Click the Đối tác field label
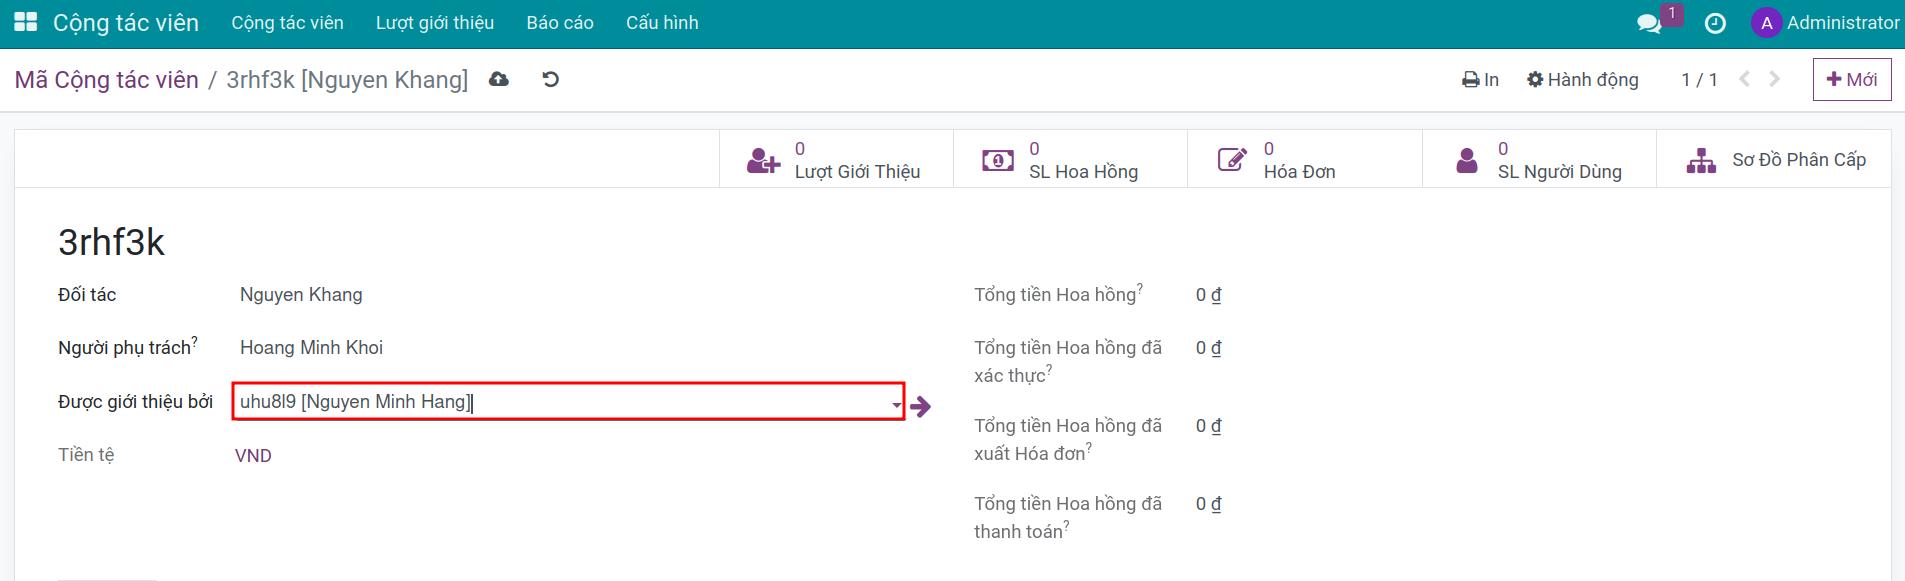 (87, 295)
